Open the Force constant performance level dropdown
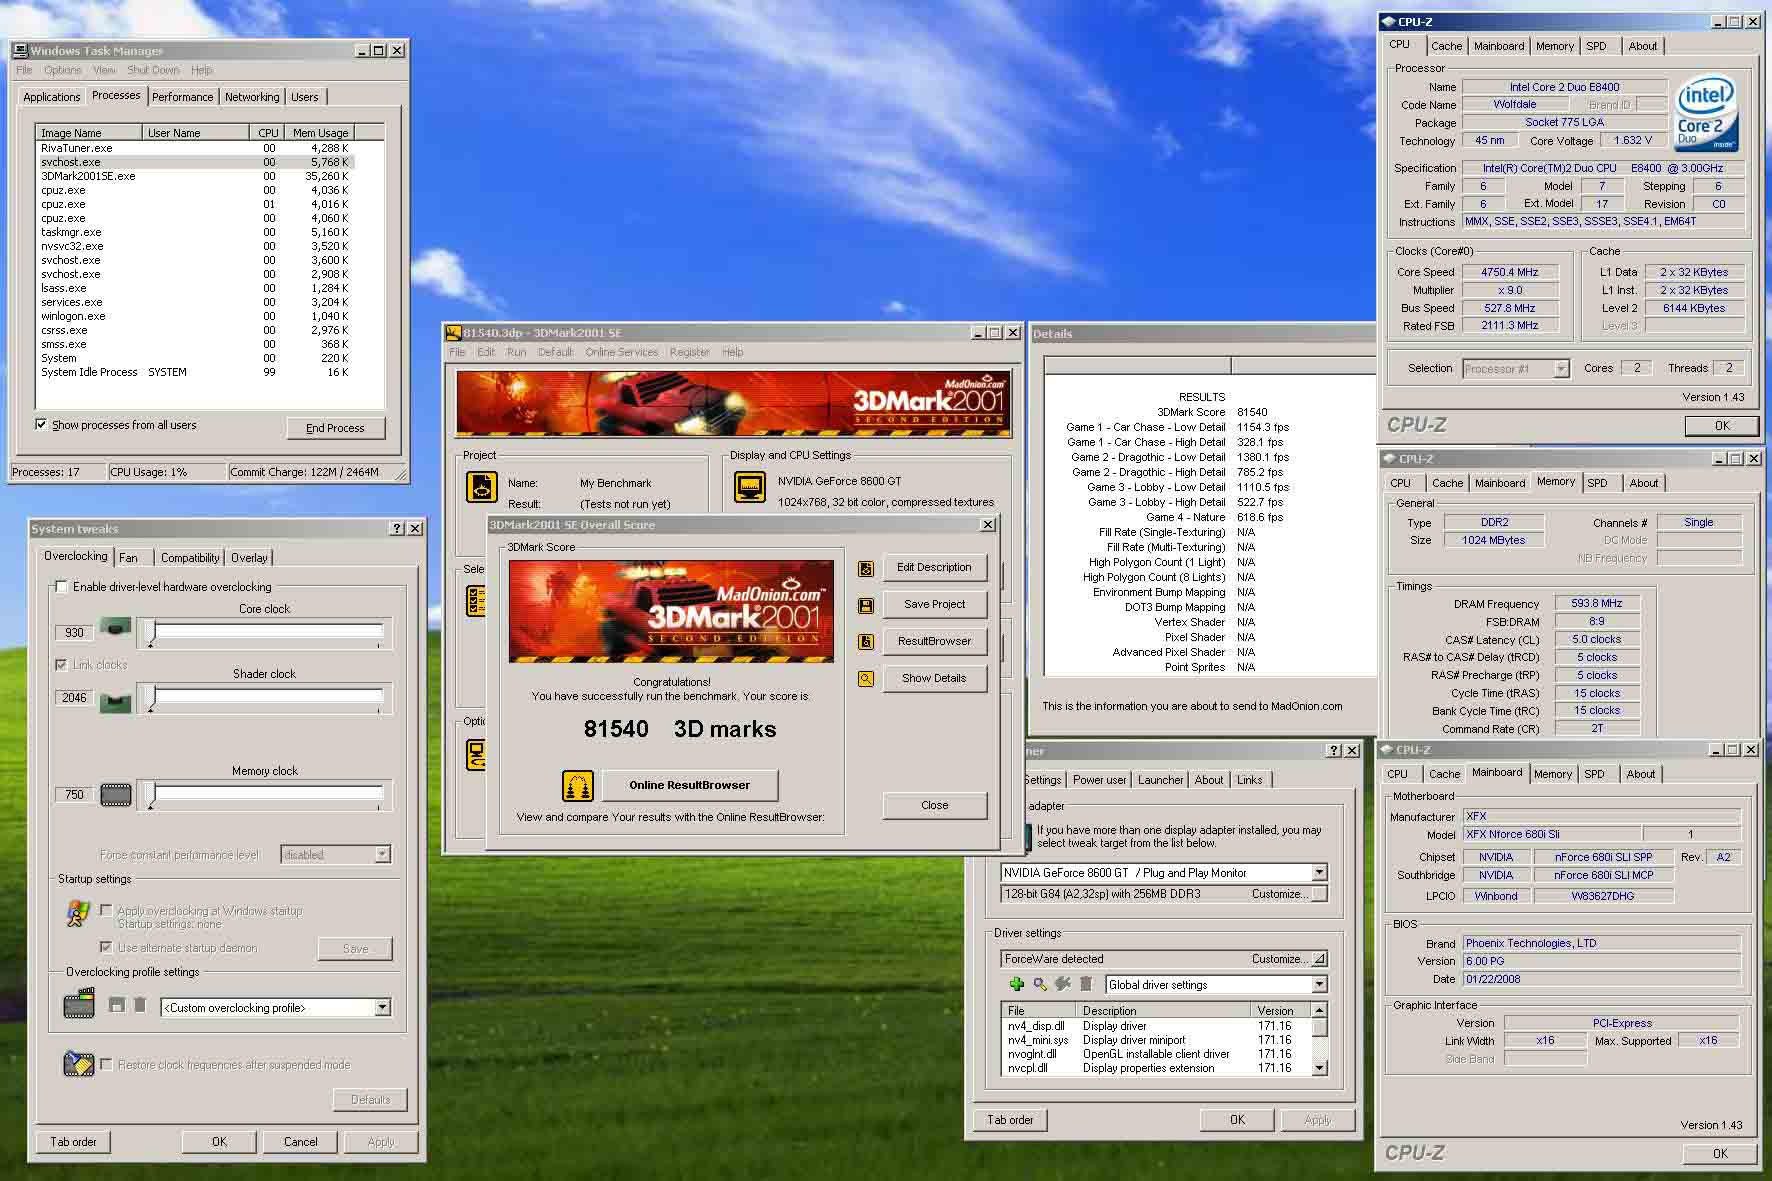The width and height of the screenshot is (1772, 1181). coord(382,855)
